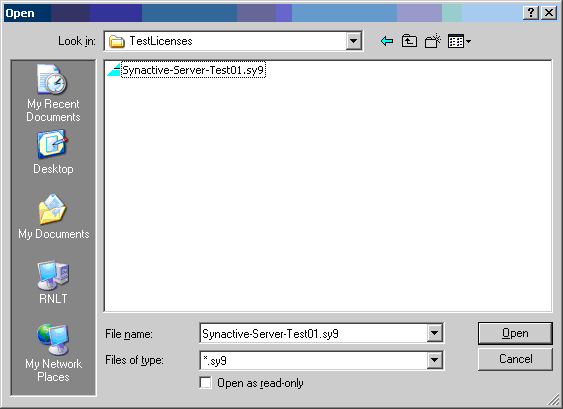Click into the File name text field

click(x=314, y=334)
